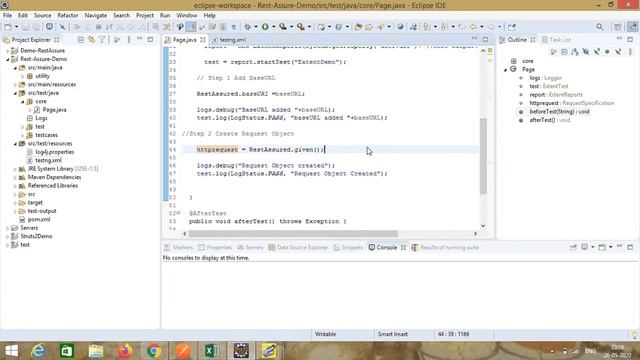The width and height of the screenshot is (640, 360).
Task: Go to Previous Annotation icon
Action: (444, 27)
